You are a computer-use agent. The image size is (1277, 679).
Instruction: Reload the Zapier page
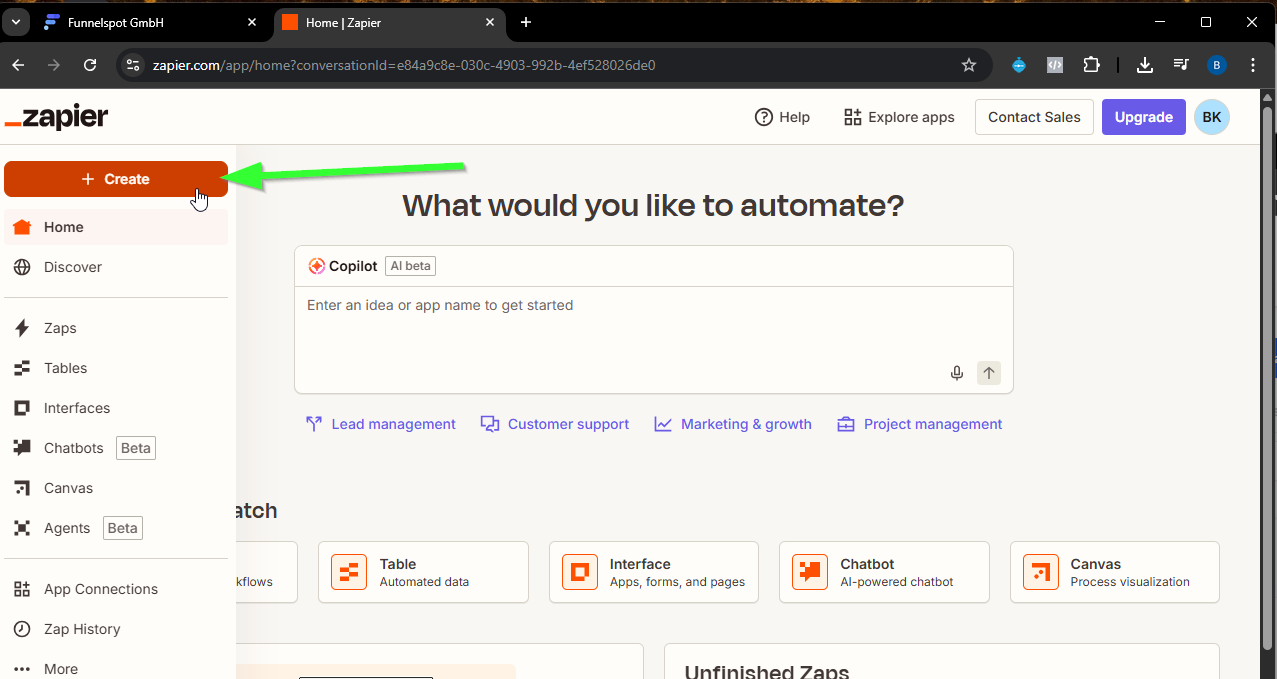pyautogui.click(x=90, y=65)
